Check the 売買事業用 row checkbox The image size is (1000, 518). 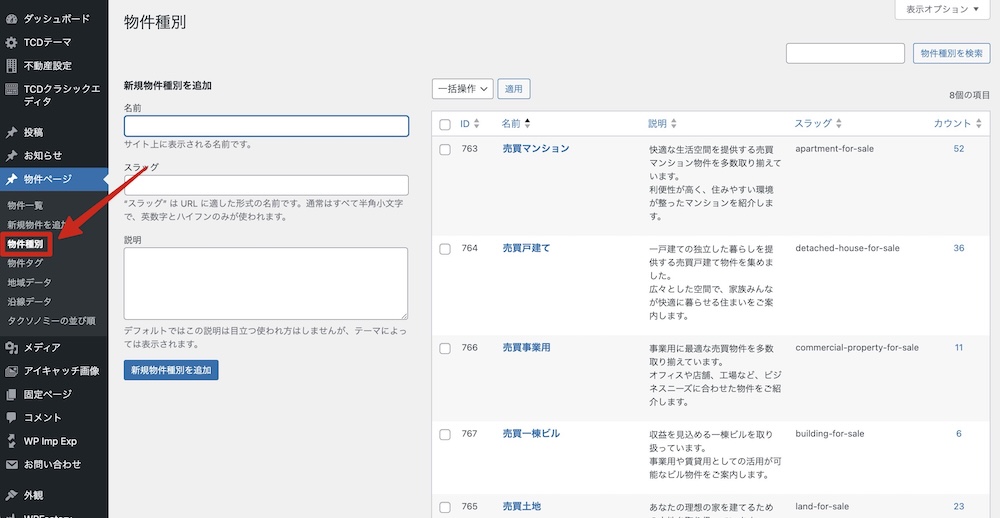click(x=445, y=348)
